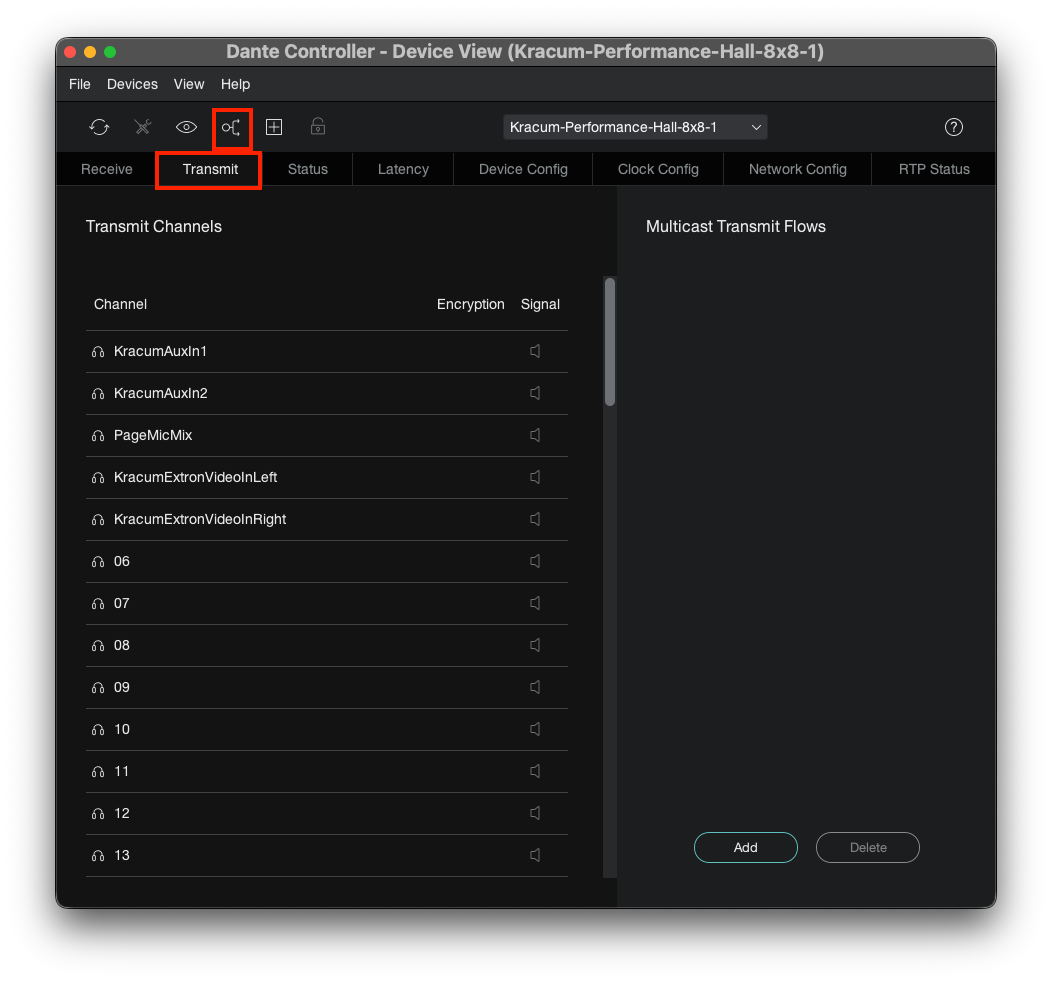Select the KracumExtronVideoInRight channel name
1052x982 pixels.
[x=200, y=519]
